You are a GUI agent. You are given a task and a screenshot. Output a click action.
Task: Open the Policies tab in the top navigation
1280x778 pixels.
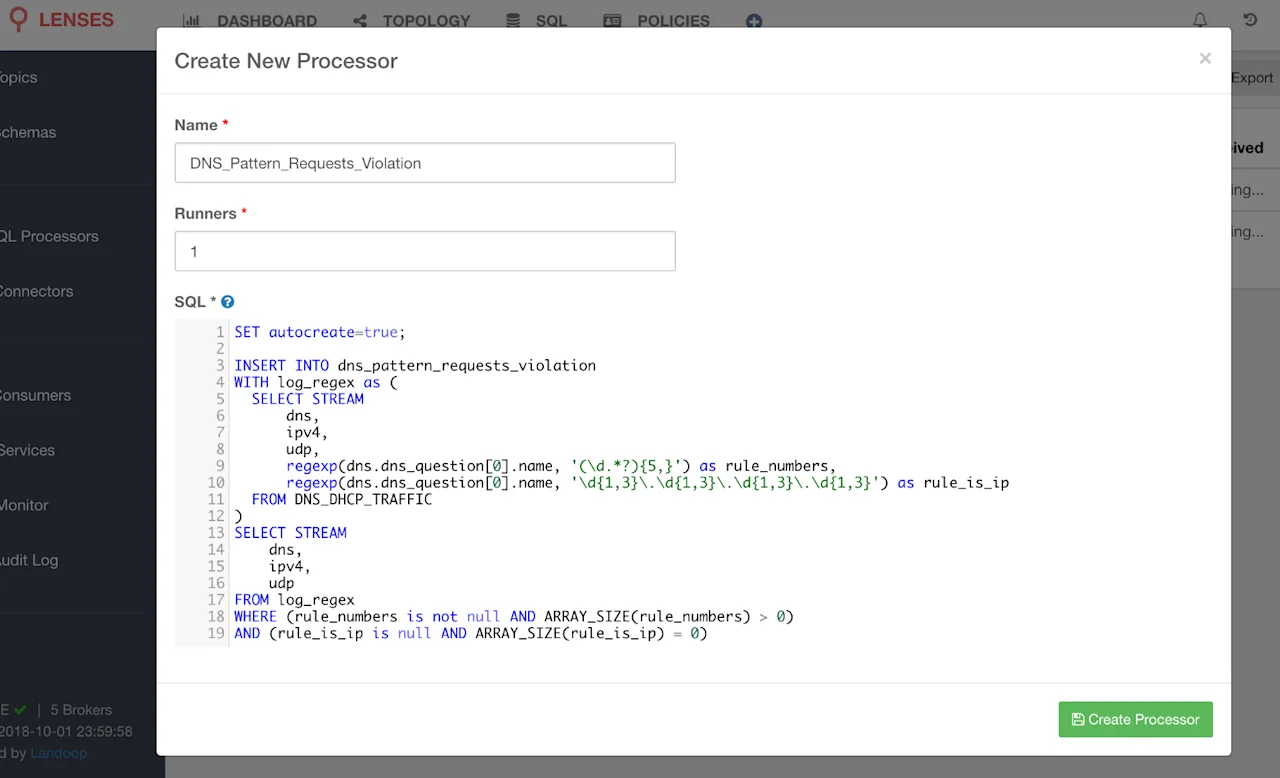pyautogui.click(x=657, y=20)
